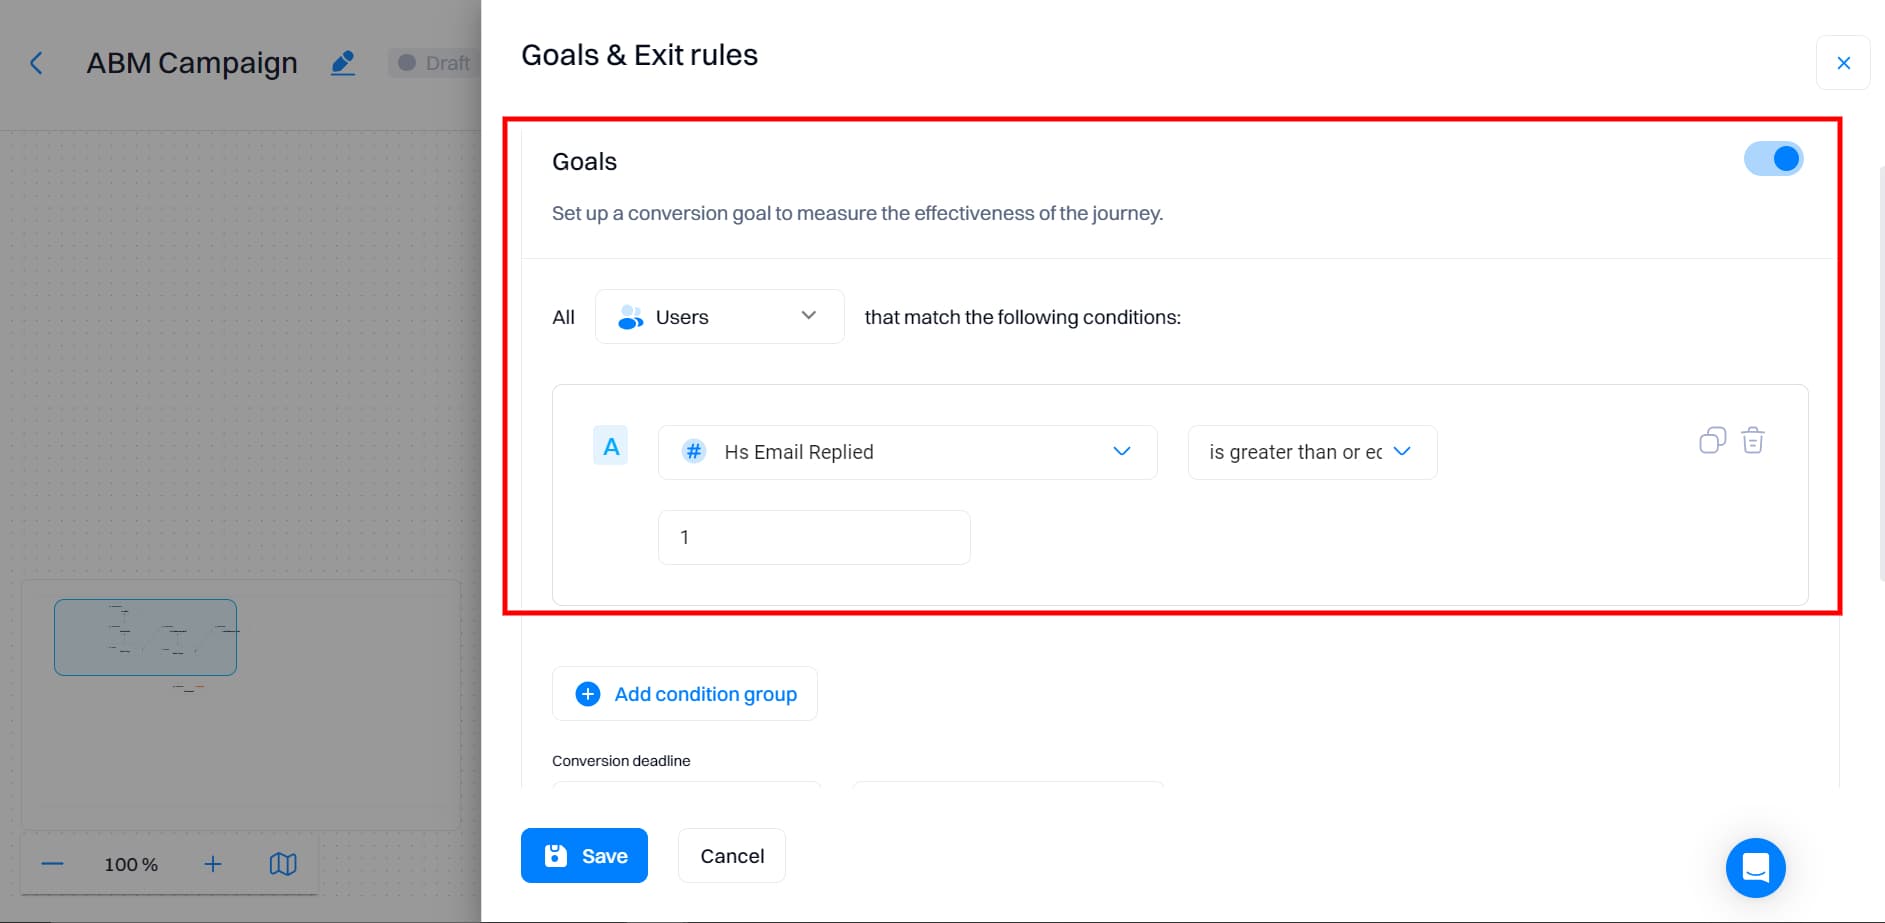
Task: Delete the condition using trash icon
Action: (1752, 440)
